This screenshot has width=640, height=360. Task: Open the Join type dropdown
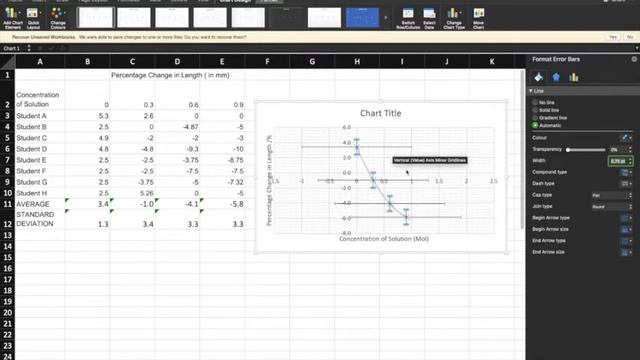point(612,207)
